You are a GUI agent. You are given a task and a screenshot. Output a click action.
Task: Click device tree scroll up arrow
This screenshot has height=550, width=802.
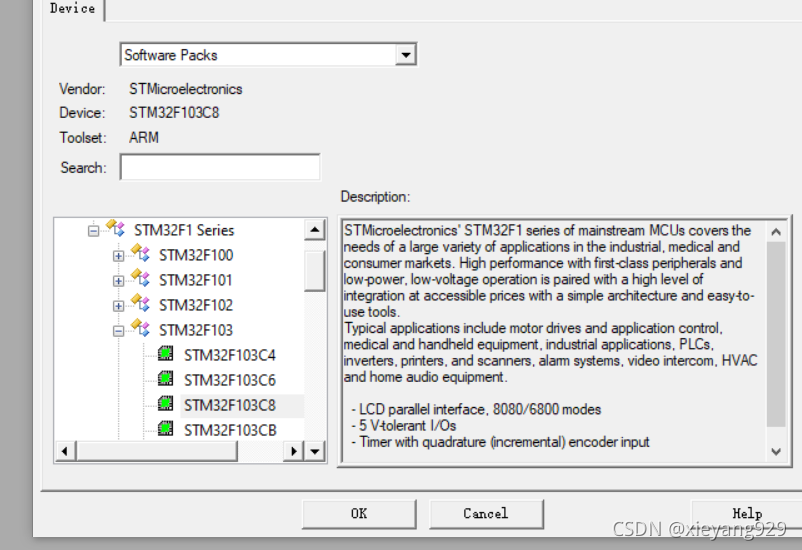[315, 230]
